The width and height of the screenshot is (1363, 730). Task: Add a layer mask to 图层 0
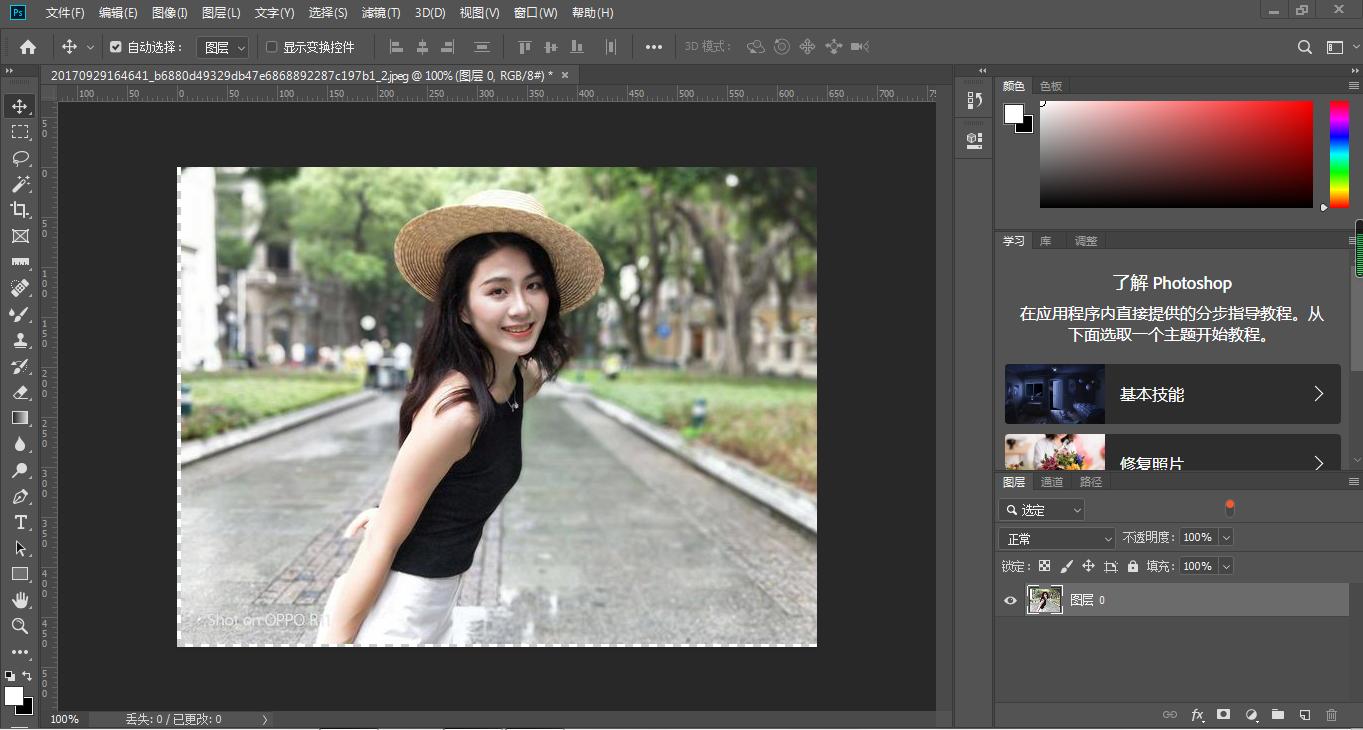coord(1224,715)
